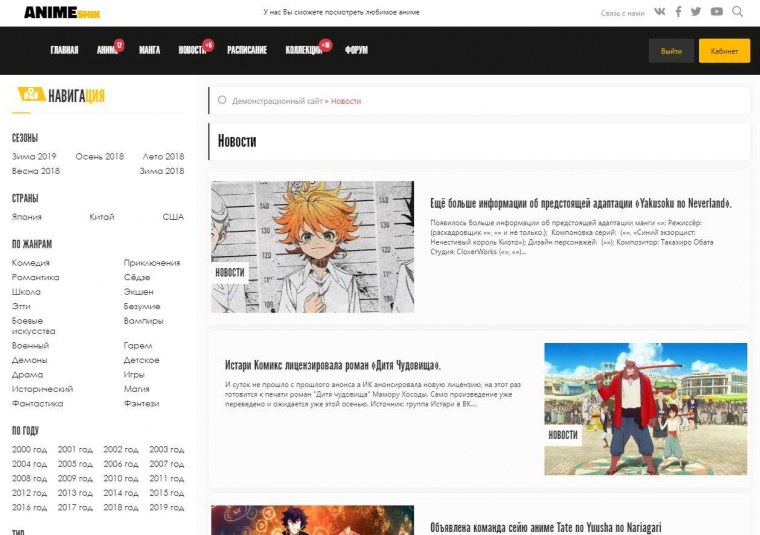Open the Форум menu item
760x535 pixels.
pyautogui.click(x=356, y=50)
